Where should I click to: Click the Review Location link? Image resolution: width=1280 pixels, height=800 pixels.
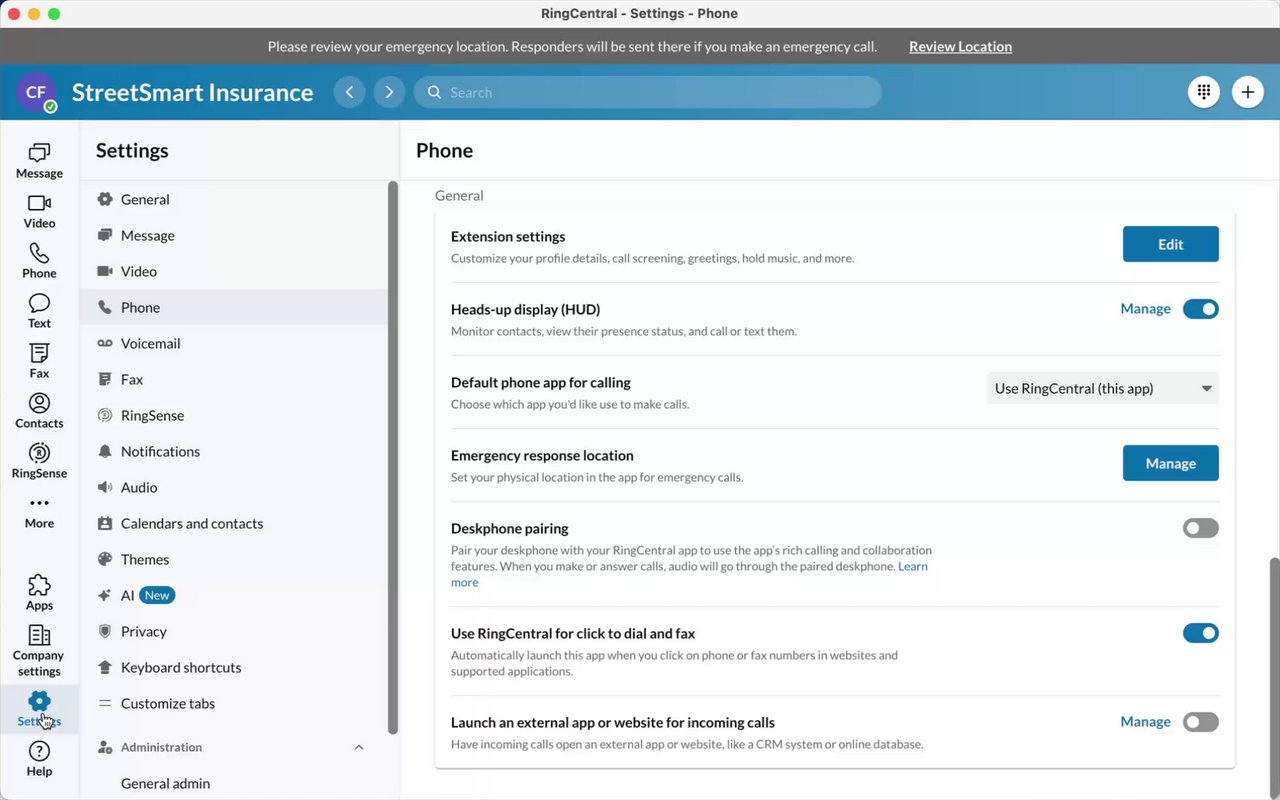[960, 47]
